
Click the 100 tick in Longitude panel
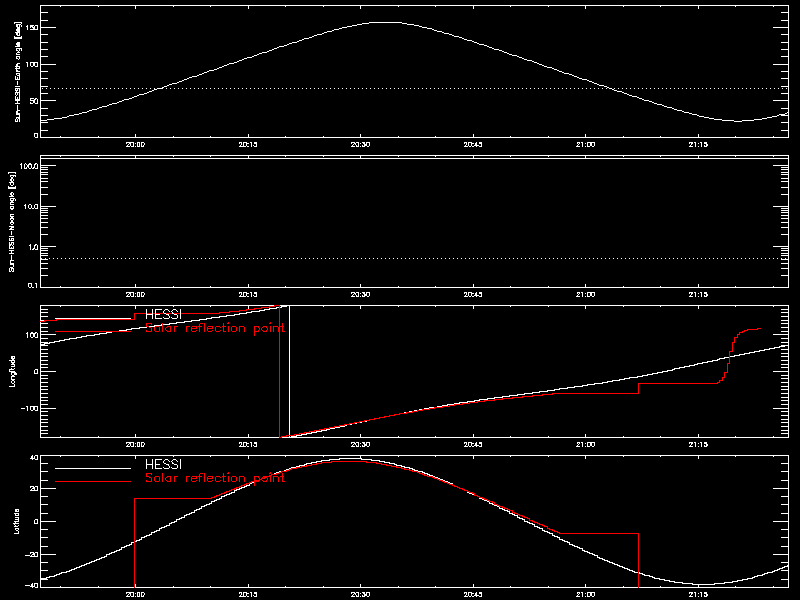tap(32, 335)
